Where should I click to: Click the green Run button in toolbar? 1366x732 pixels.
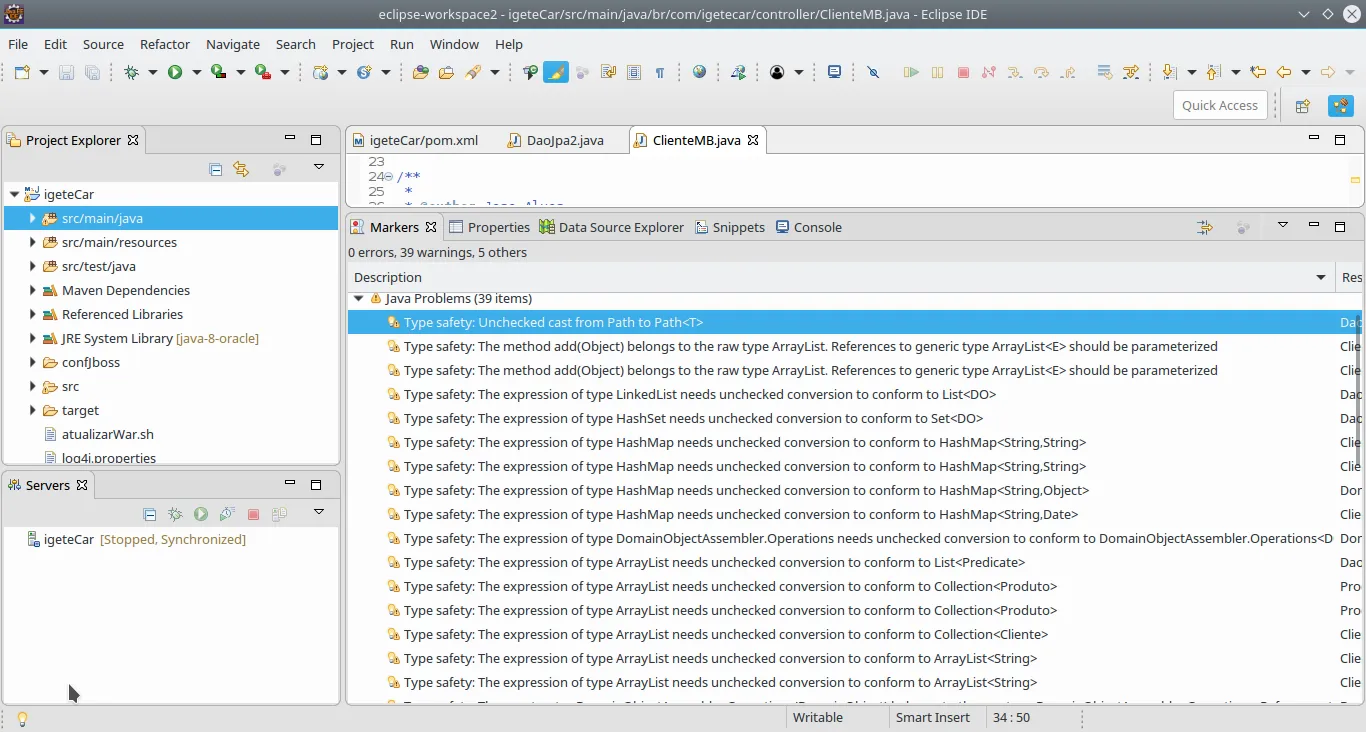(175, 72)
